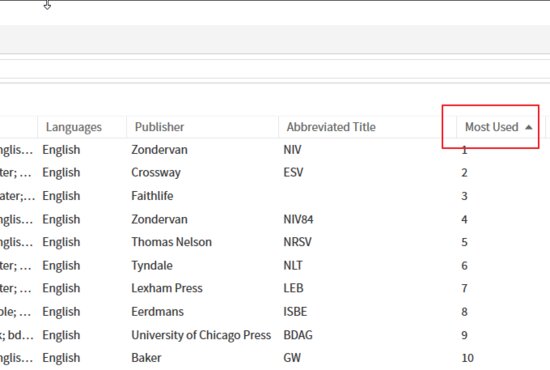Select the NIV84 abbreviated title cell
This screenshot has width=550, height=370.
coord(298,220)
